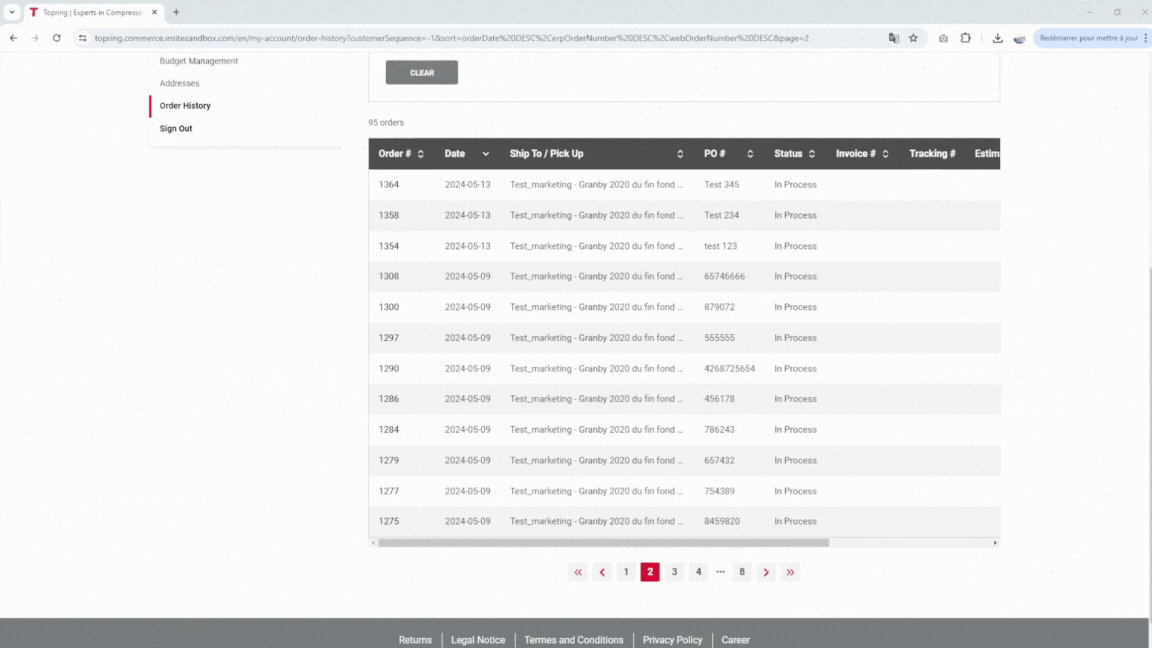Sort by PO # column arrows
Image resolution: width=1152 pixels, height=648 pixels.
pos(750,154)
